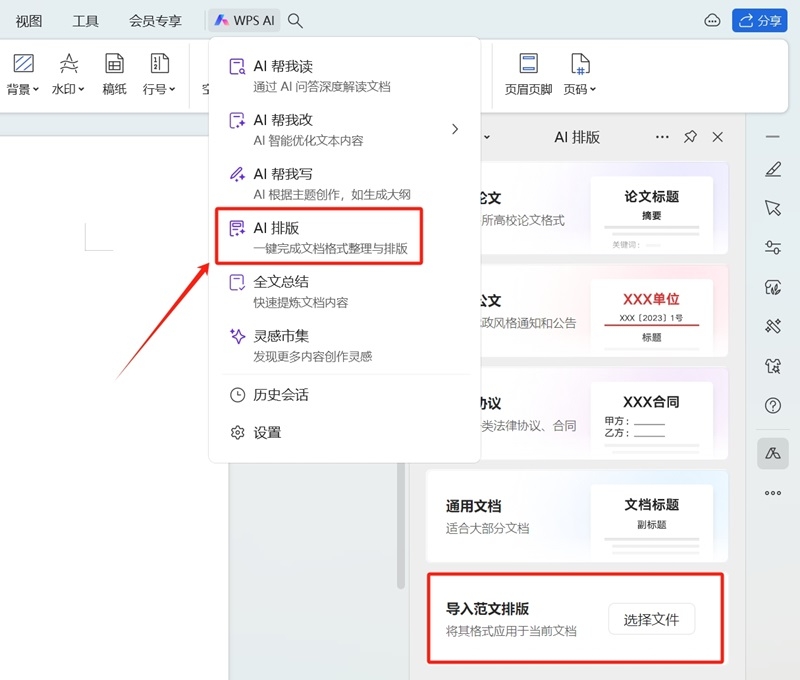This screenshot has height=680, width=800.
Task: Toggle the sidebar WPS AI icon
Action: [772, 453]
